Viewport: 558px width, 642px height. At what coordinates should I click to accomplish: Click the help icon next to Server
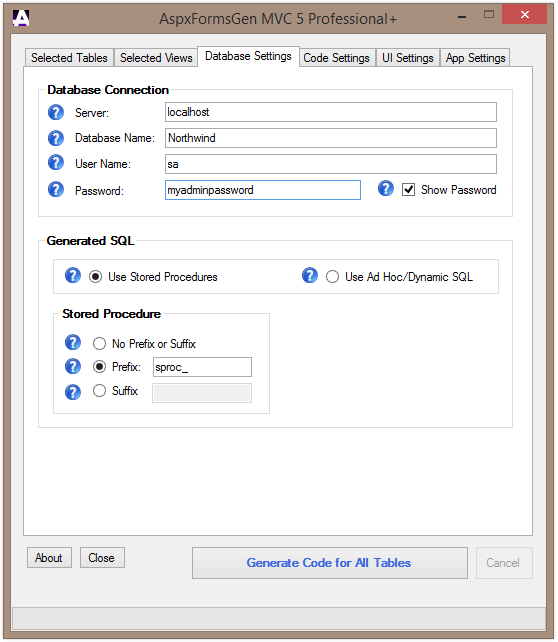pyautogui.click(x=56, y=112)
